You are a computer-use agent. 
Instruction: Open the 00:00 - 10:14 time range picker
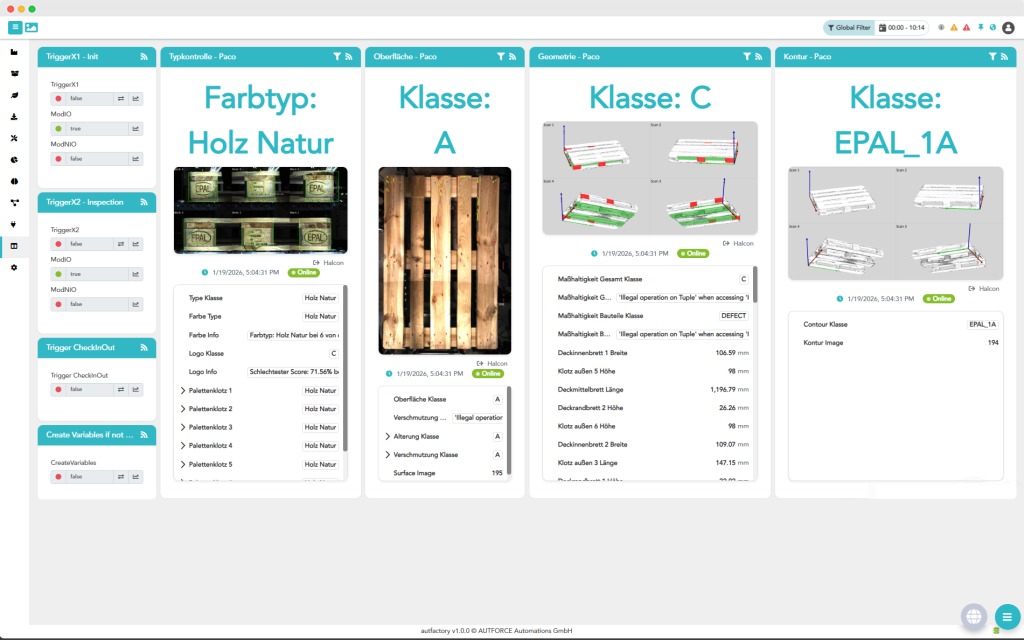point(903,28)
